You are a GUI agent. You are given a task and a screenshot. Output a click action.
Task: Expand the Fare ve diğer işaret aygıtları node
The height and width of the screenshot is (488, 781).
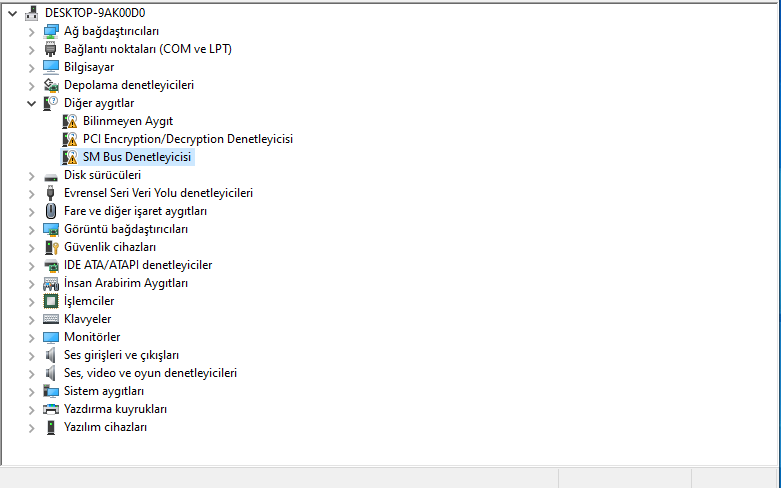pos(31,212)
